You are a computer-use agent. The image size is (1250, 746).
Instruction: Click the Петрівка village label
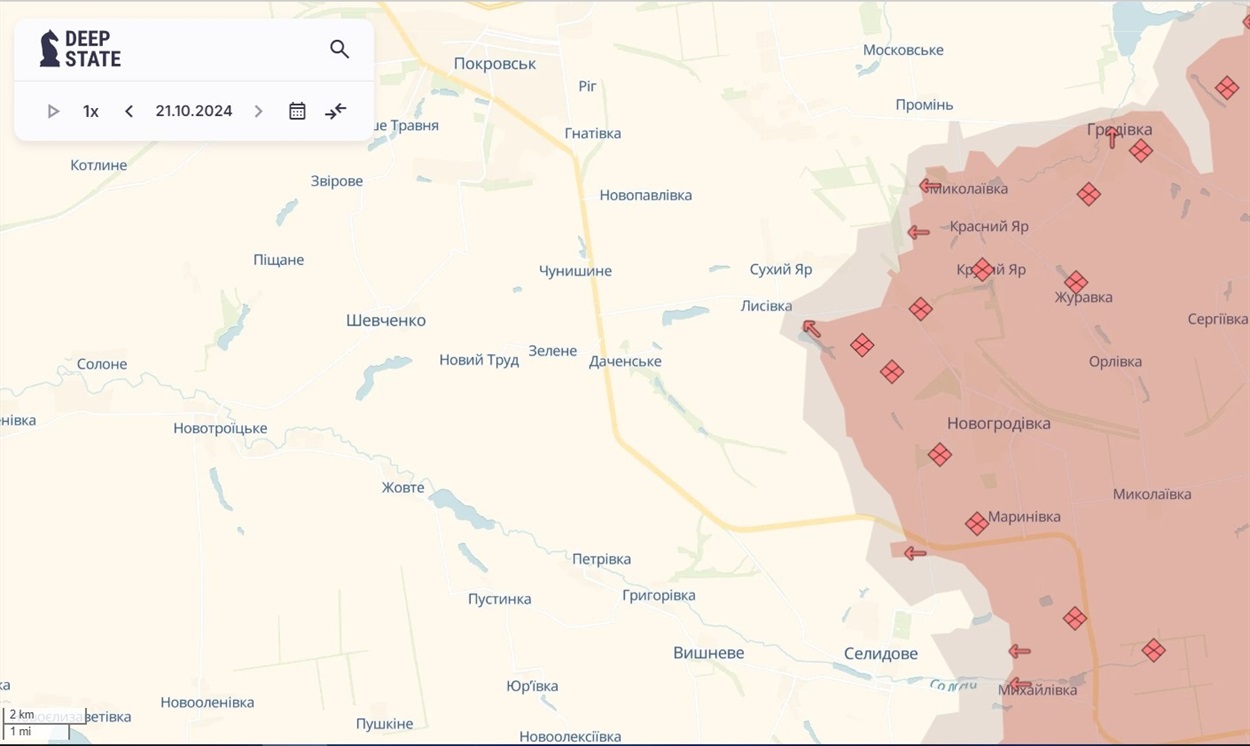pos(601,560)
